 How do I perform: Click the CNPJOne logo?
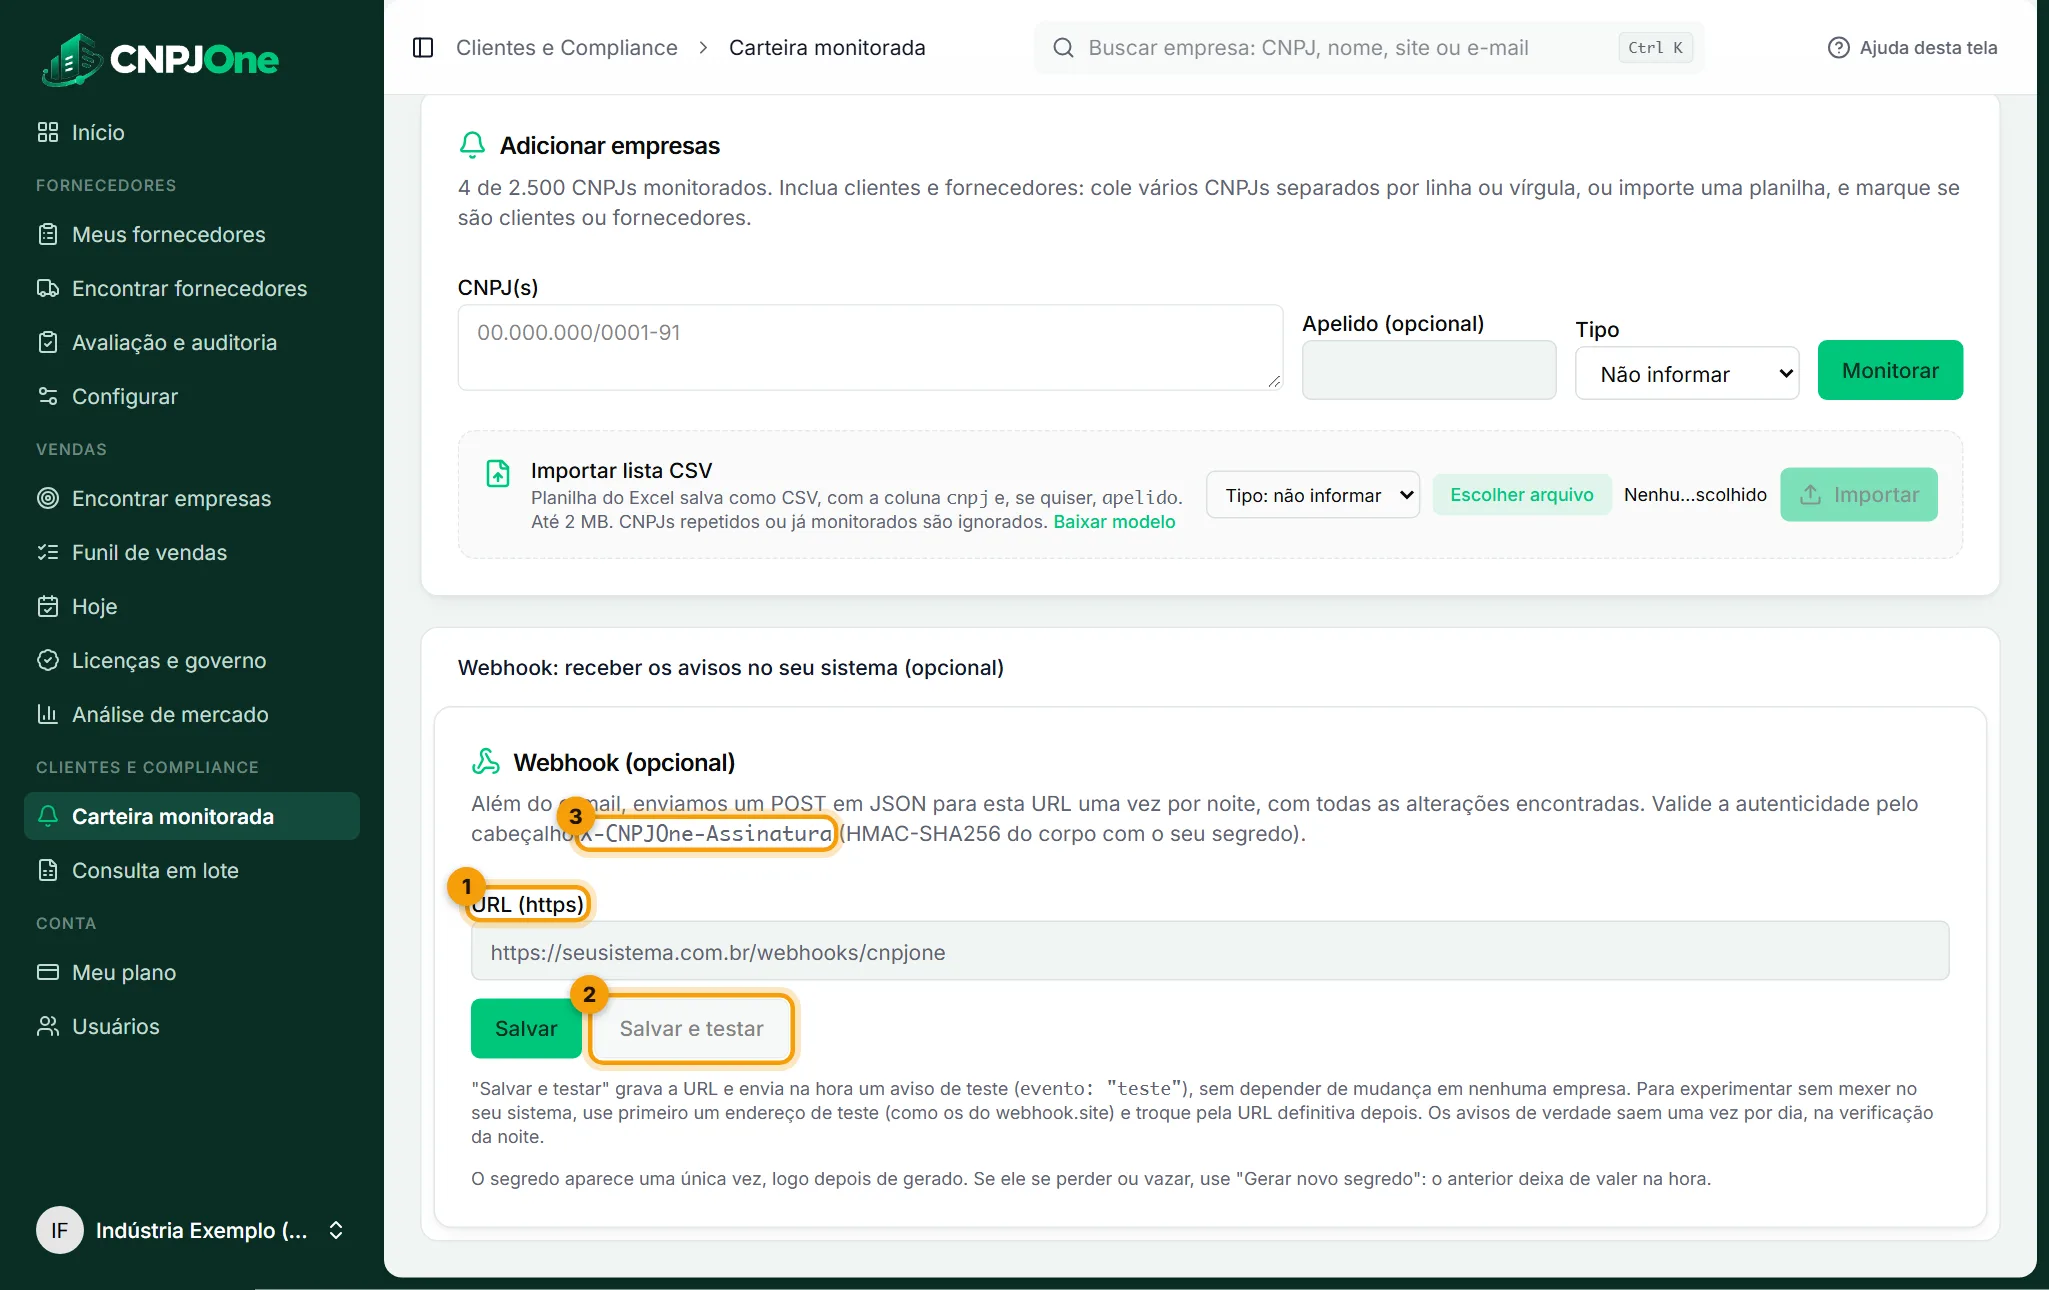(x=160, y=59)
